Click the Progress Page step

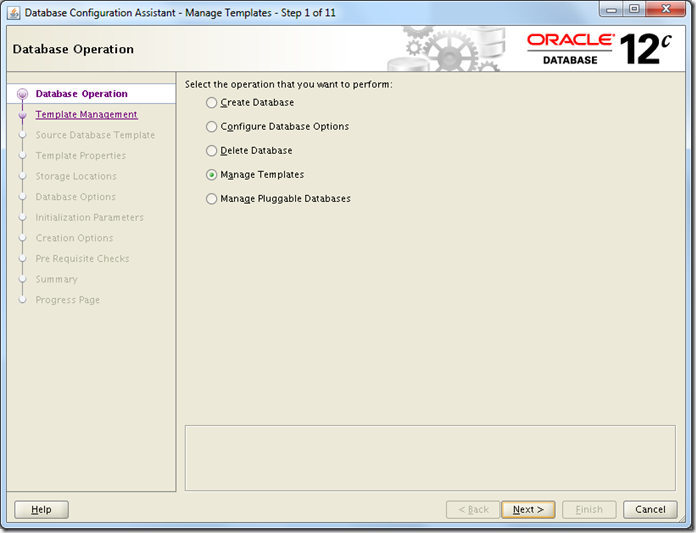click(x=67, y=300)
